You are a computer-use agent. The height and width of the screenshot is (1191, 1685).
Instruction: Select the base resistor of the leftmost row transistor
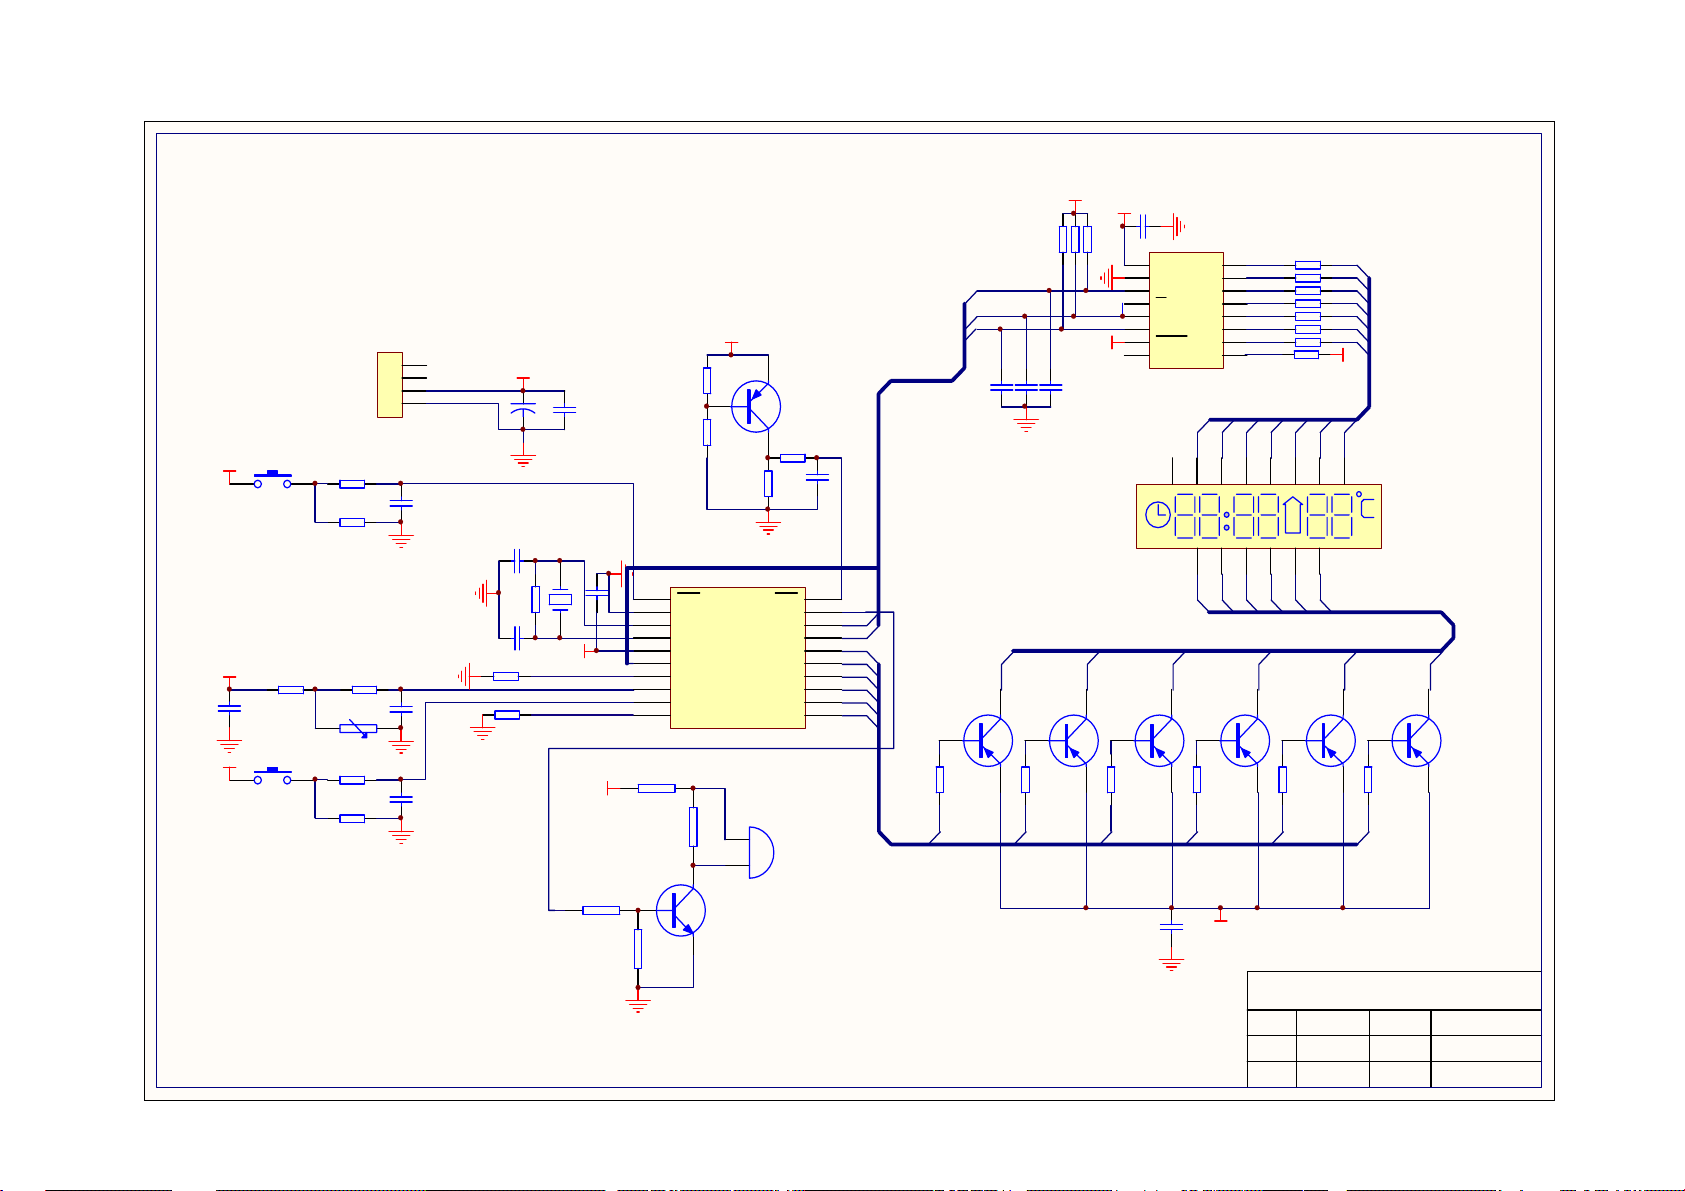point(940,779)
